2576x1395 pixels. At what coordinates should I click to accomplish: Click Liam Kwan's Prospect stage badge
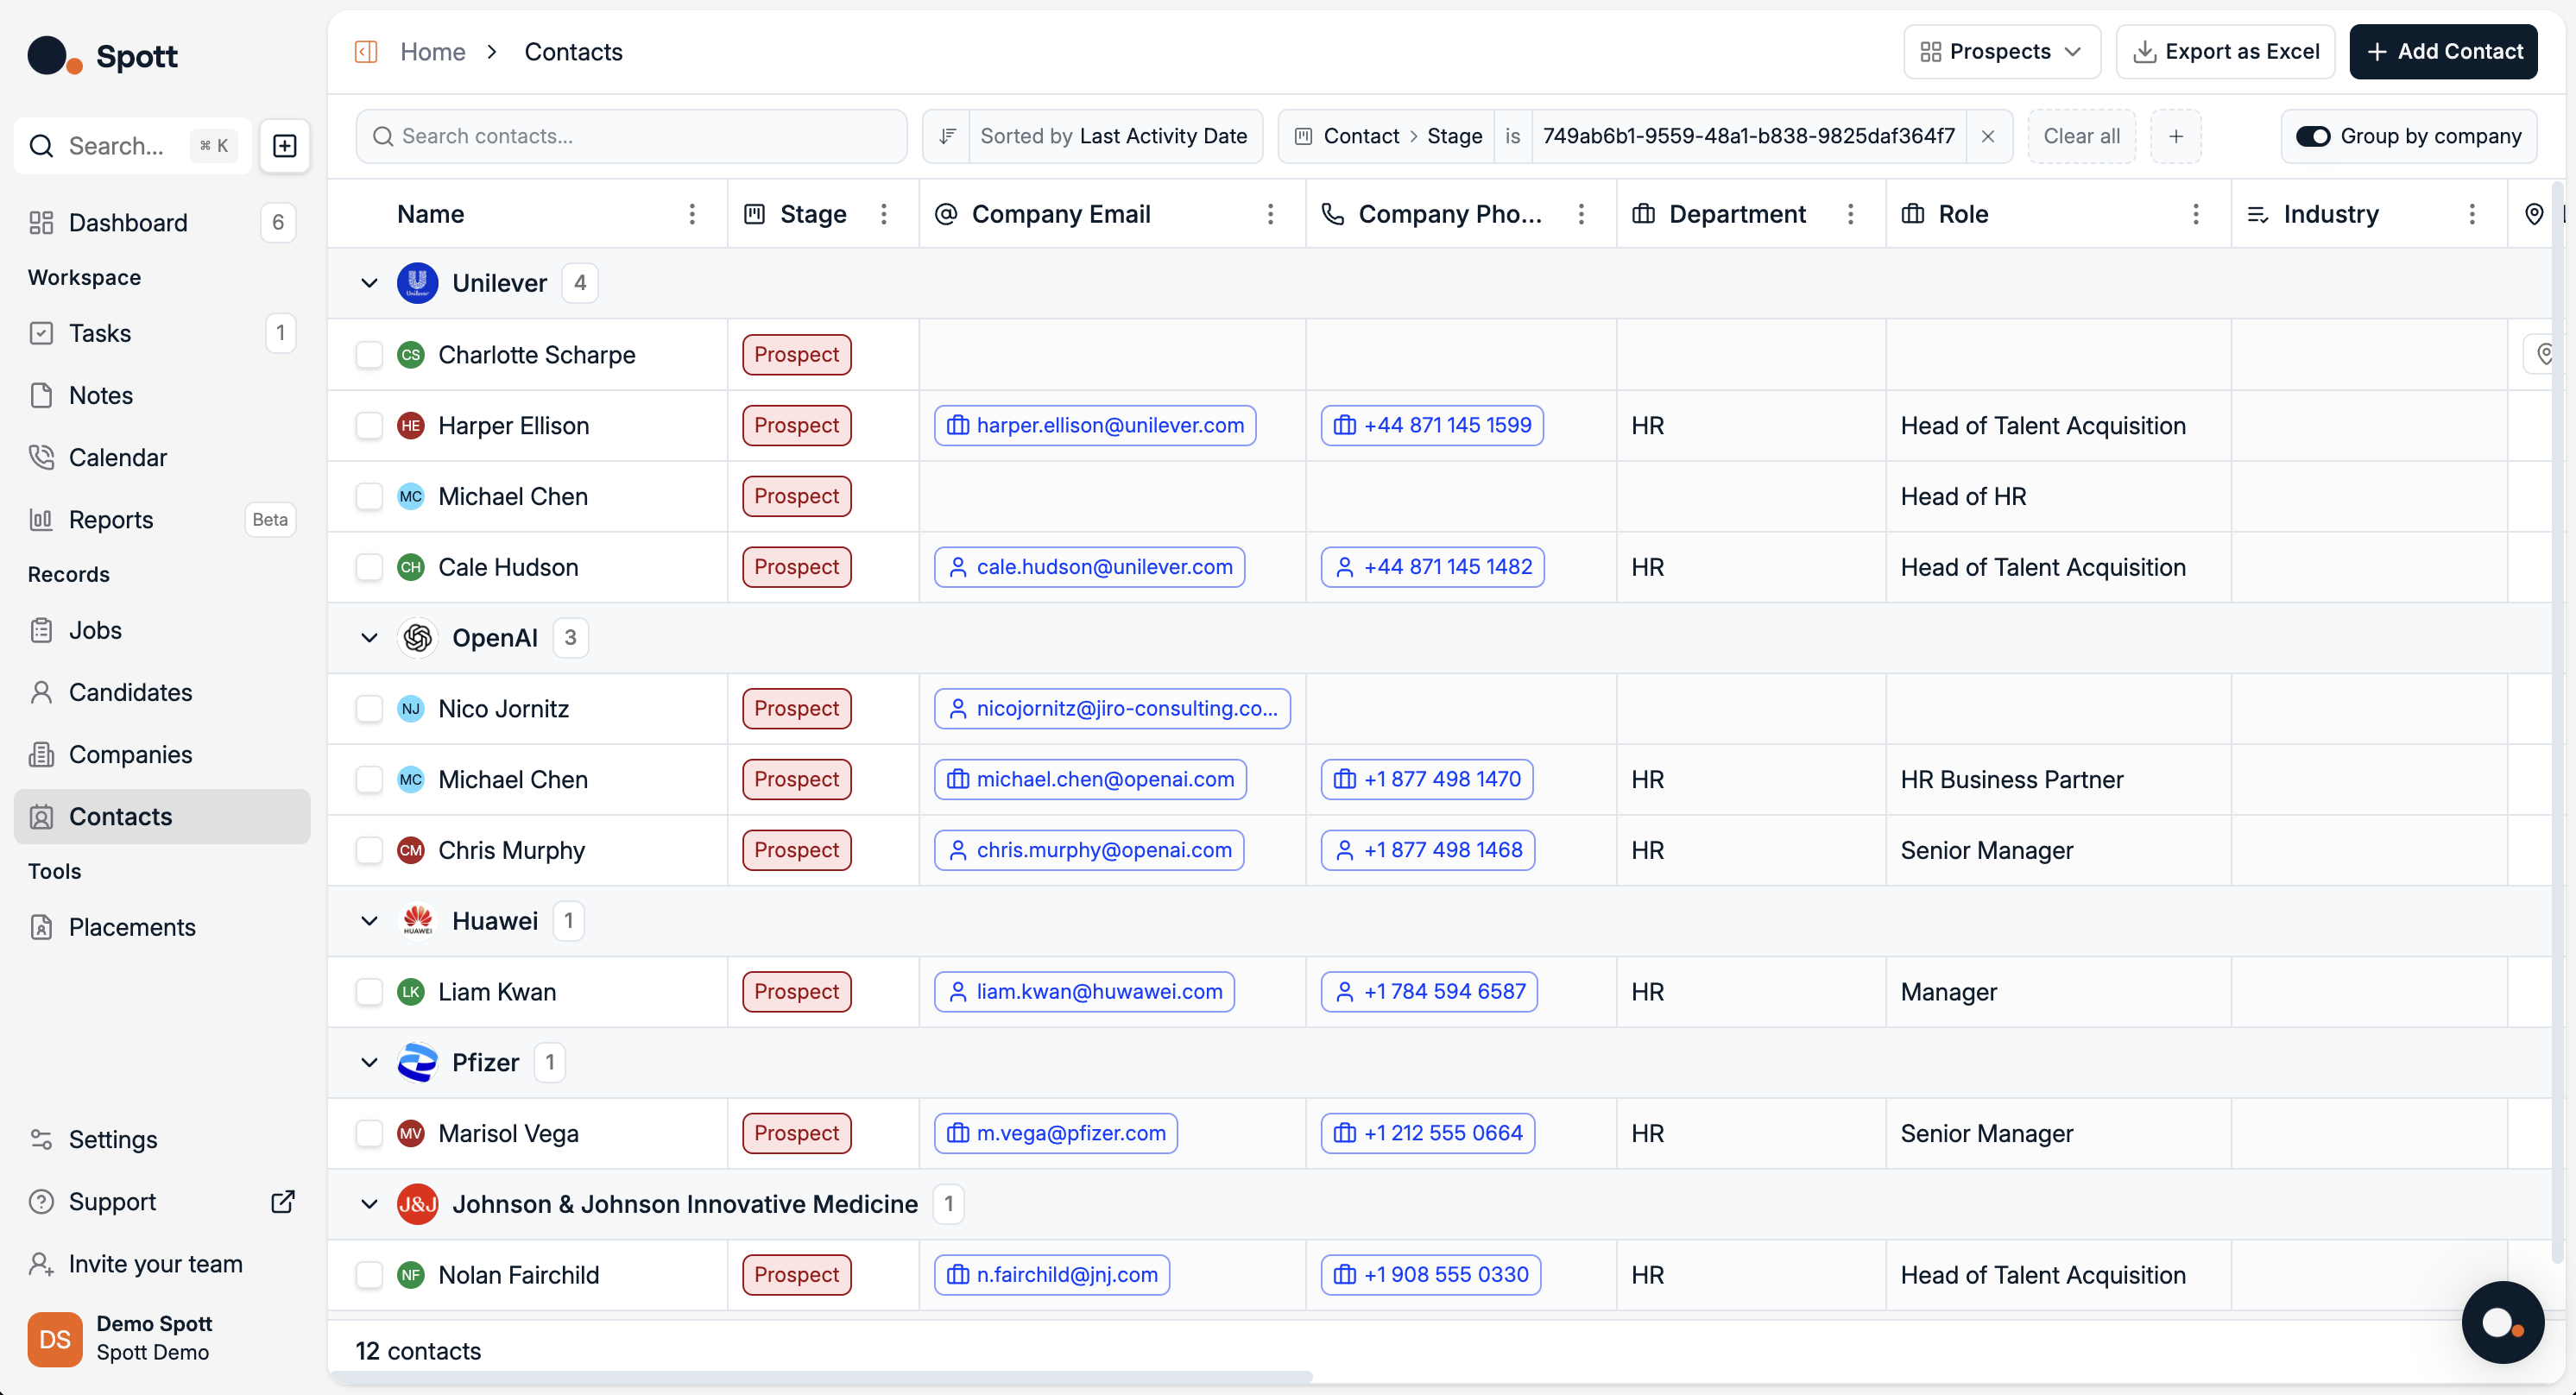(x=797, y=992)
